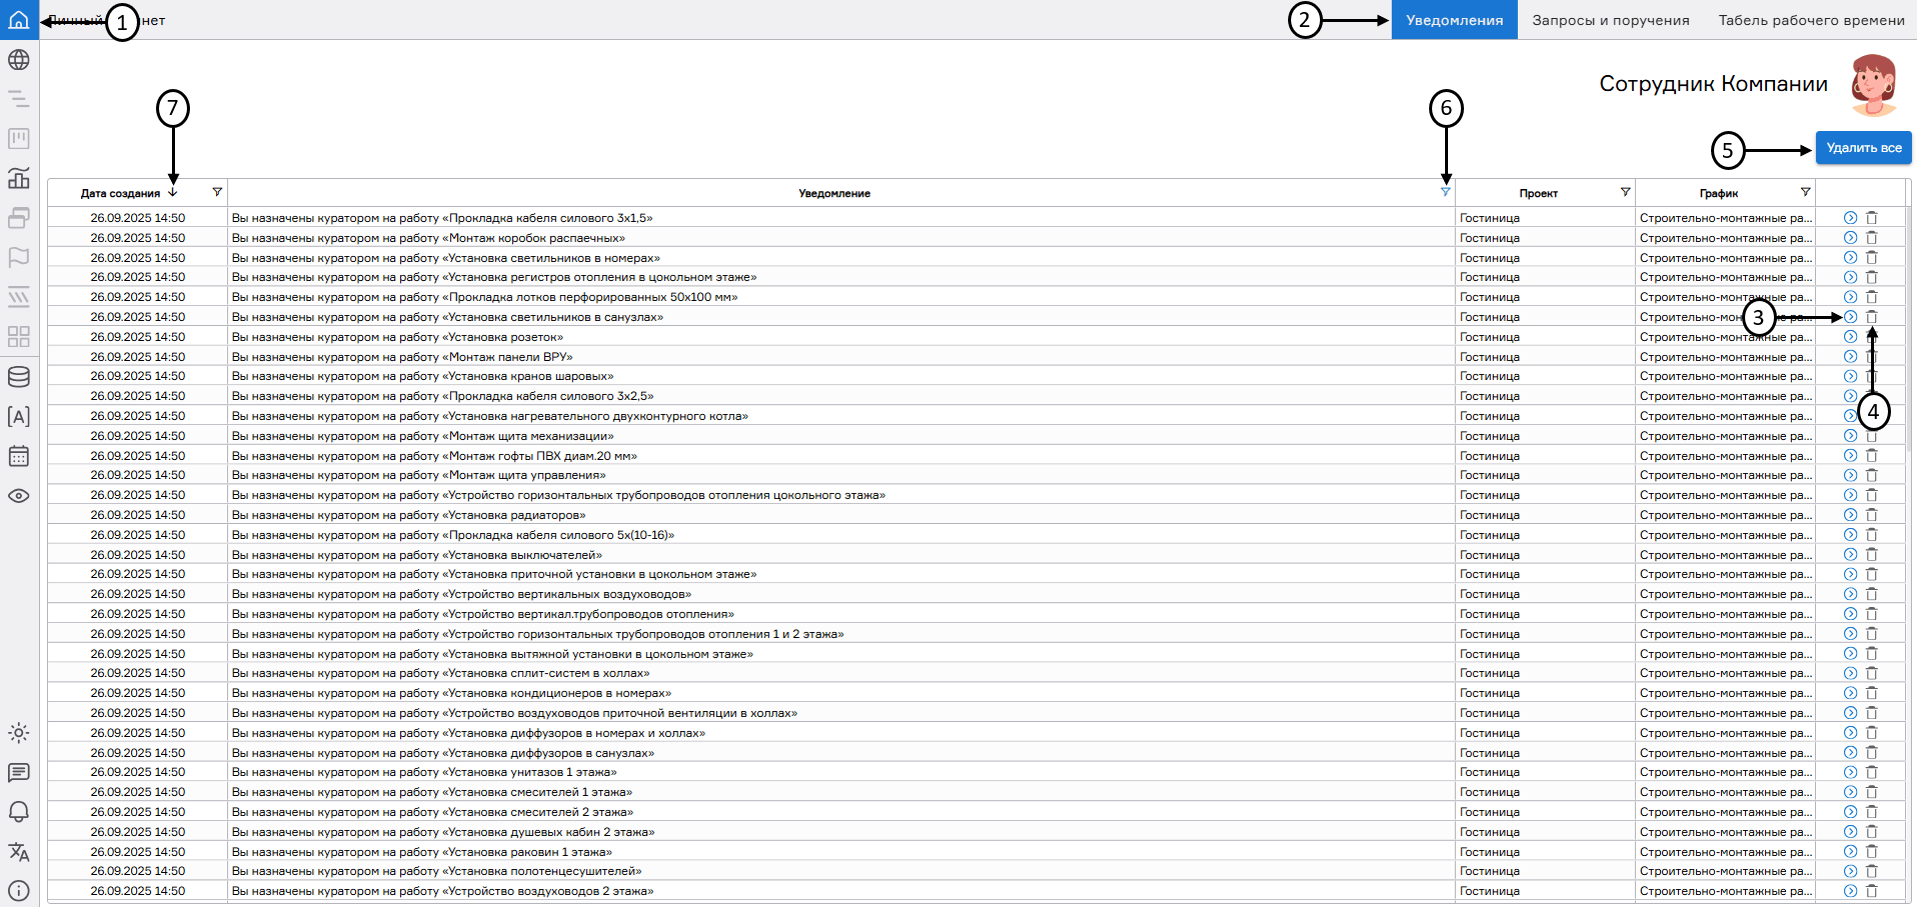
Task: Click the bell notifications icon in the sidebar
Action: point(19,812)
